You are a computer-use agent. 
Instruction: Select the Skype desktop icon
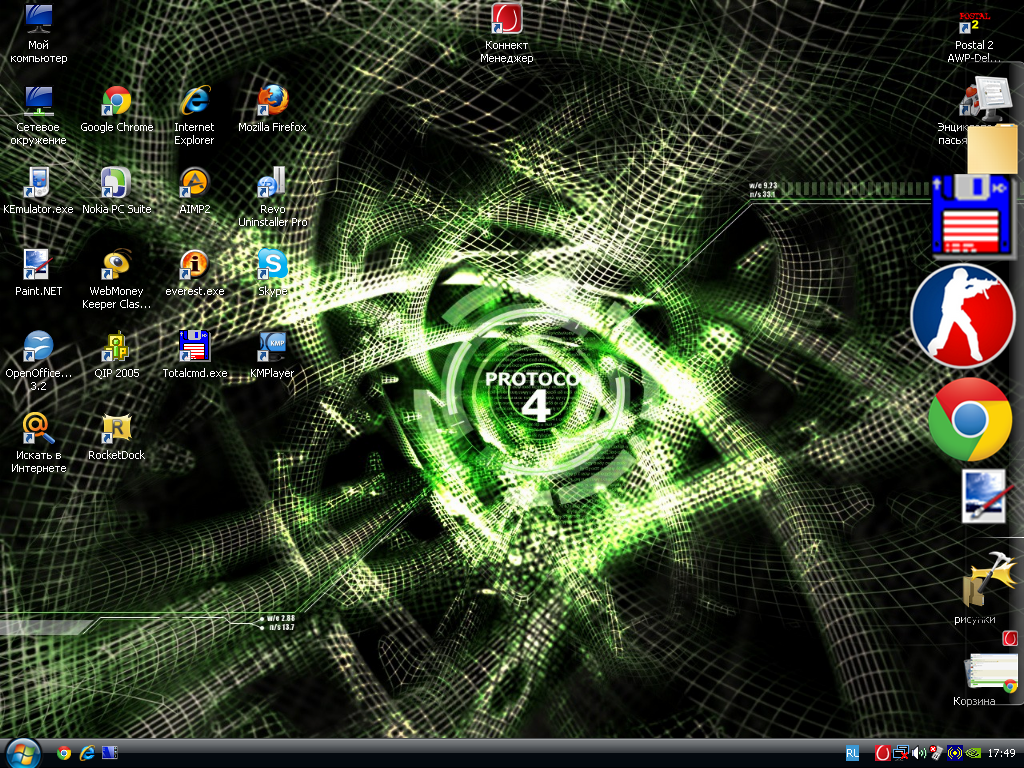tap(272, 265)
